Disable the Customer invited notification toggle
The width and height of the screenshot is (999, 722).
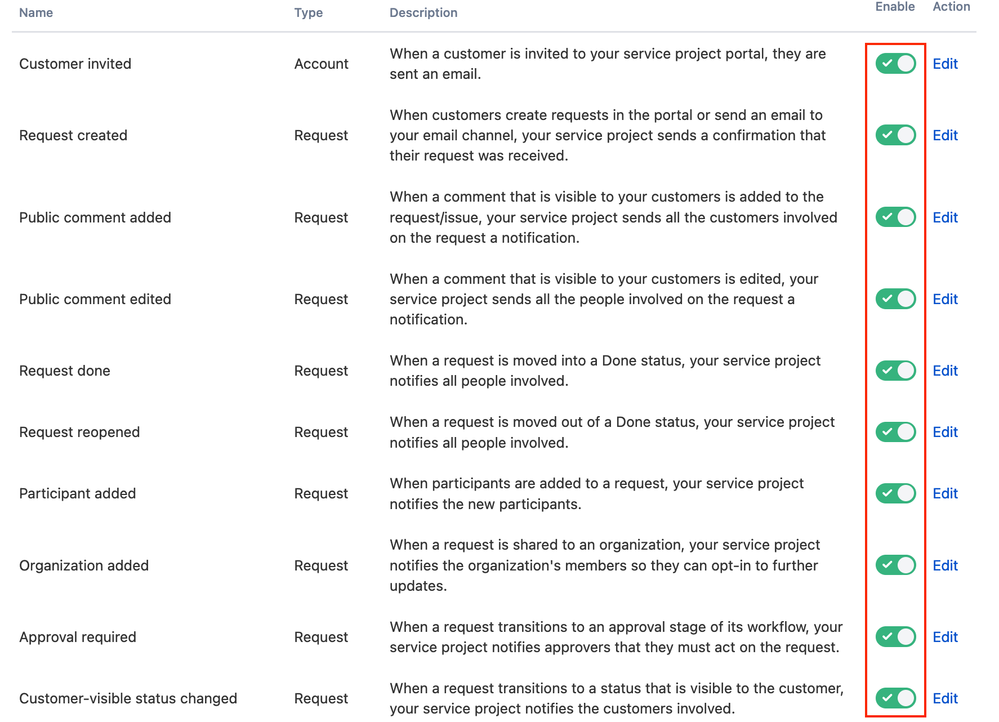pos(895,63)
